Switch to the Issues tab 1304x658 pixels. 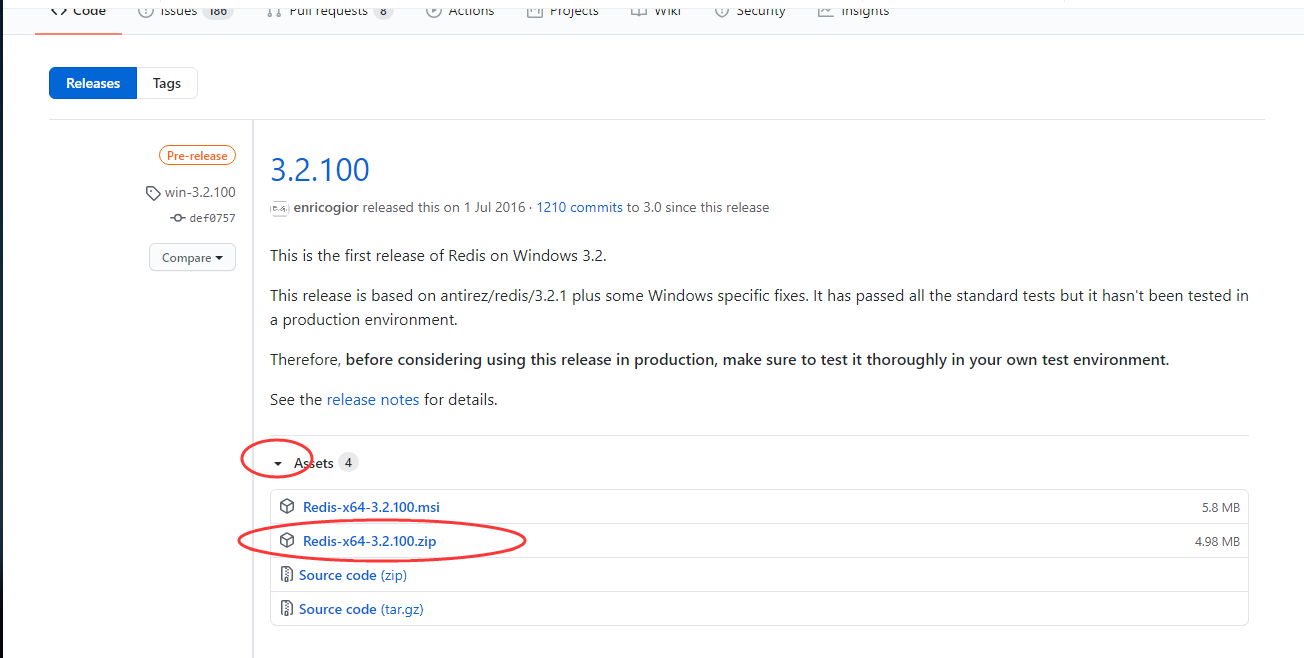point(175,11)
